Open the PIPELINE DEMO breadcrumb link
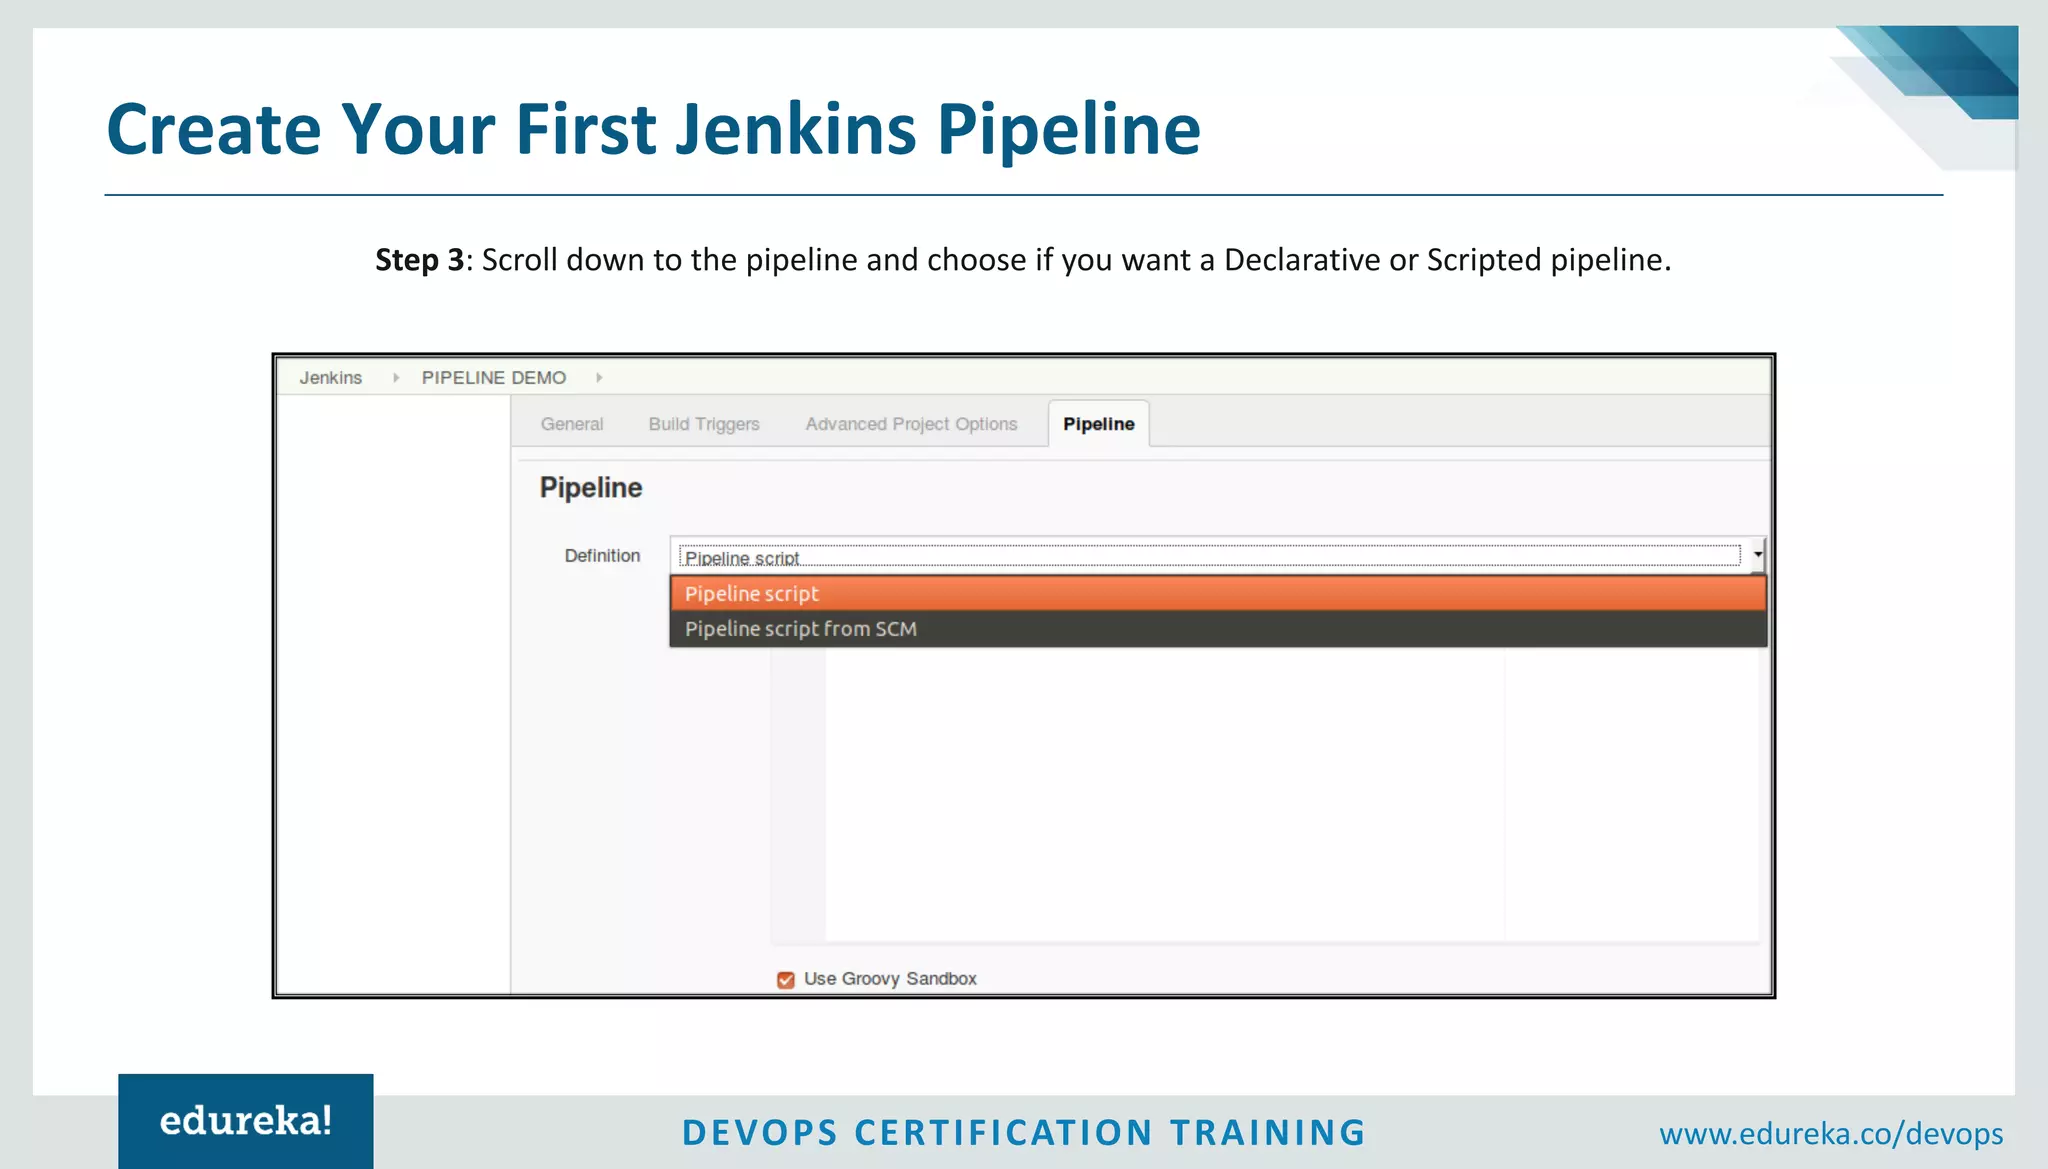The width and height of the screenshot is (2048, 1169). coord(494,378)
